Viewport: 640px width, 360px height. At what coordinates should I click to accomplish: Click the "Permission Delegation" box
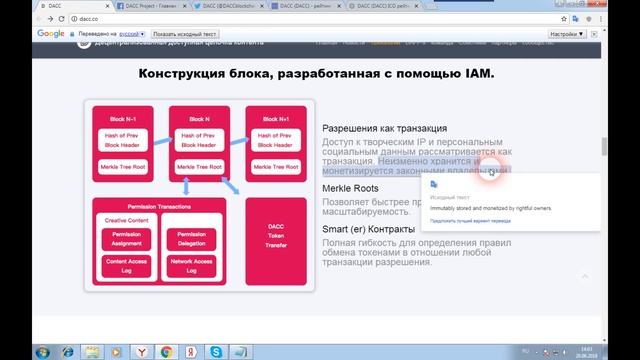(191, 239)
